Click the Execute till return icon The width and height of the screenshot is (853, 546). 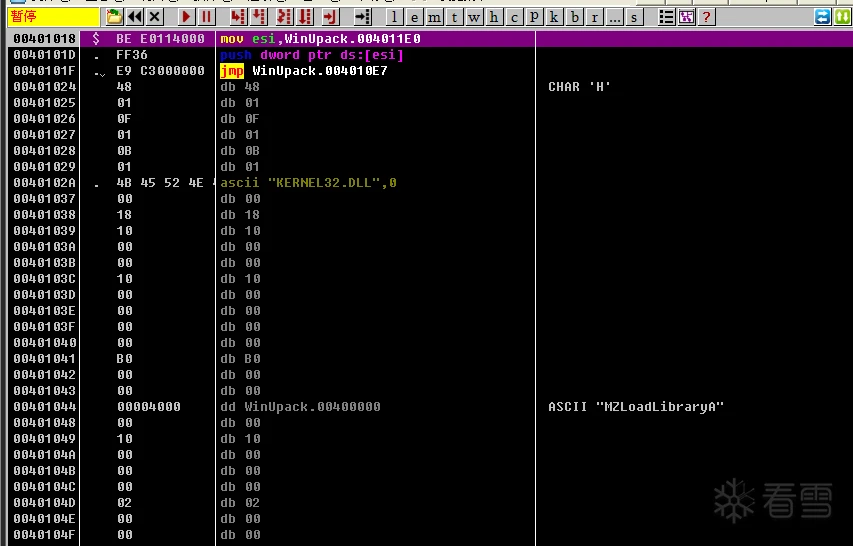[x=330, y=17]
